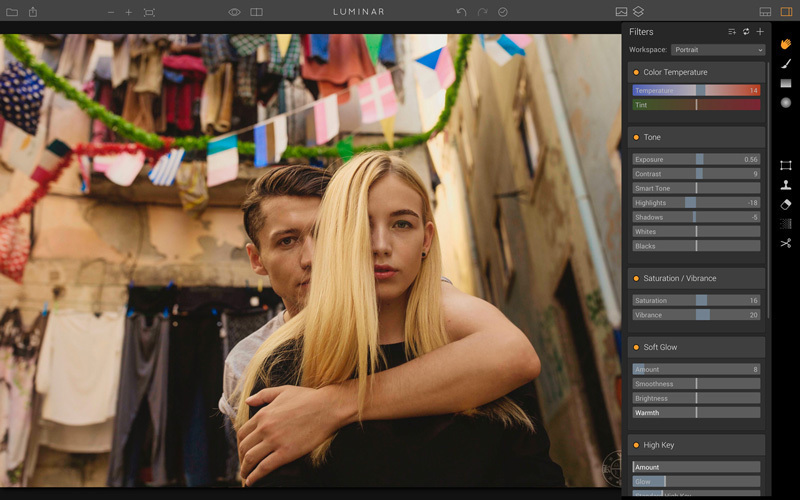
Task: Adjust the Exposure slider
Action: (696, 159)
